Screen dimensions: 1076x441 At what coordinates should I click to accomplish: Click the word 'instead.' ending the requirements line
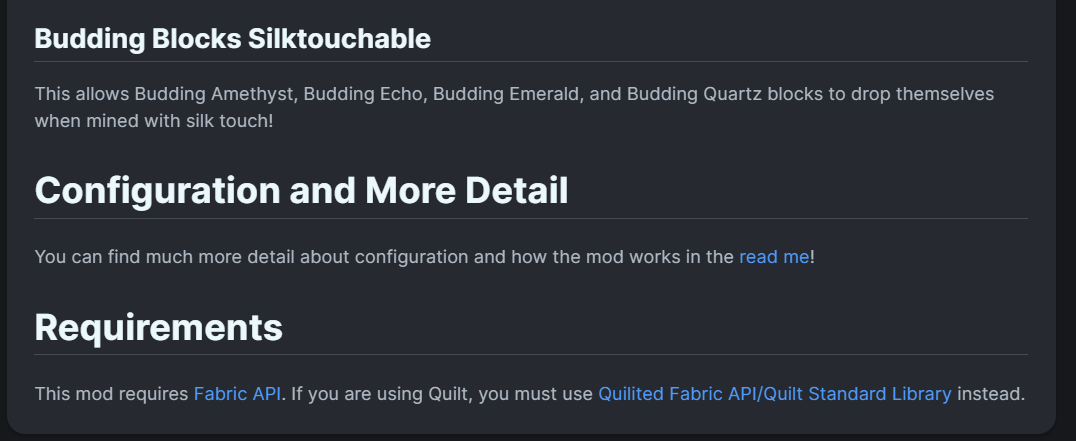tap(990, 393)
